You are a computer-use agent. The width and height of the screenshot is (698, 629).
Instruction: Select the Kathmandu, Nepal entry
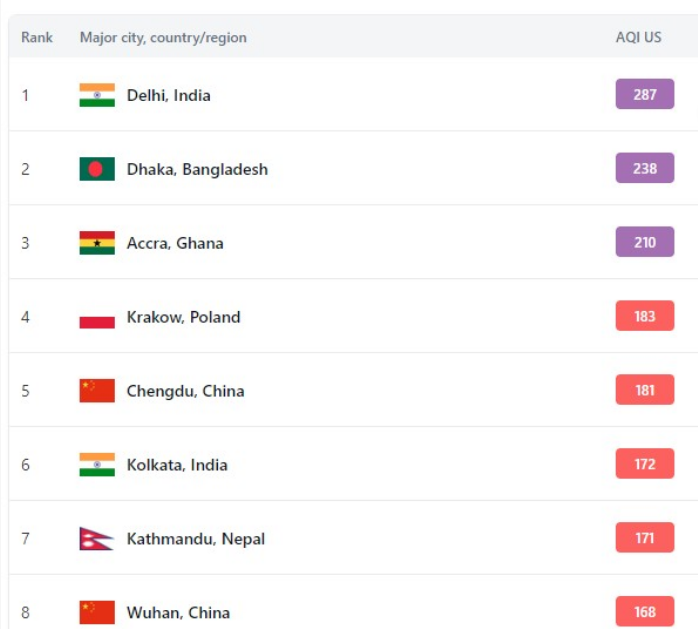tap(195, 539)
